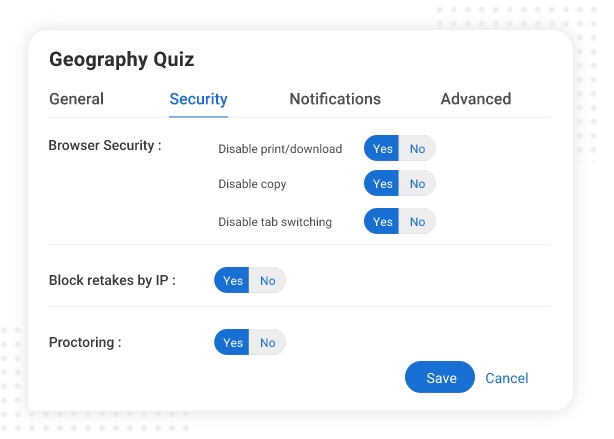Click the Proctoring label text
Viewport: 614px width, 439px height.
[x=85, y=342]
